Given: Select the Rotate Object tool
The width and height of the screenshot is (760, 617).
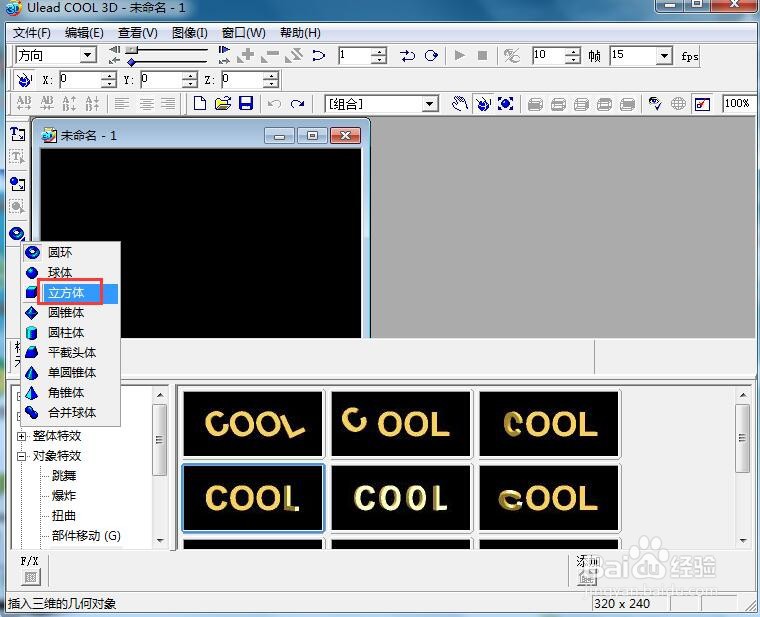Looking at the screenshot, I should click(x=483, y=104).
